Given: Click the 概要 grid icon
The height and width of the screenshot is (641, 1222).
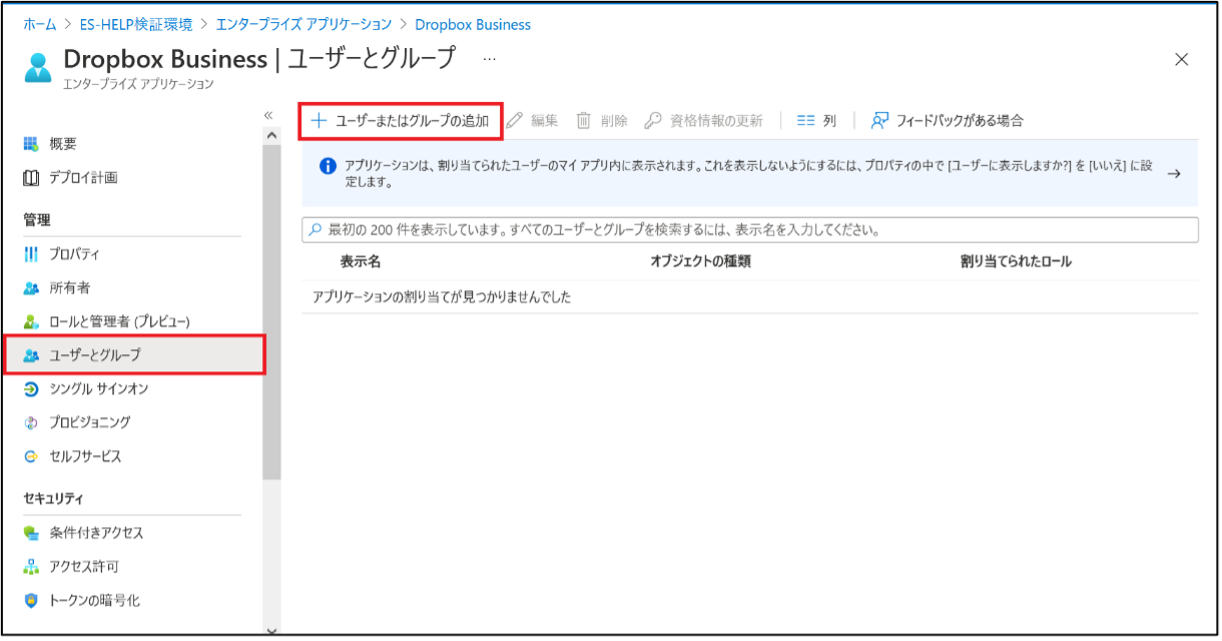Looking at the screenshot, I should (x=31, y=144).
